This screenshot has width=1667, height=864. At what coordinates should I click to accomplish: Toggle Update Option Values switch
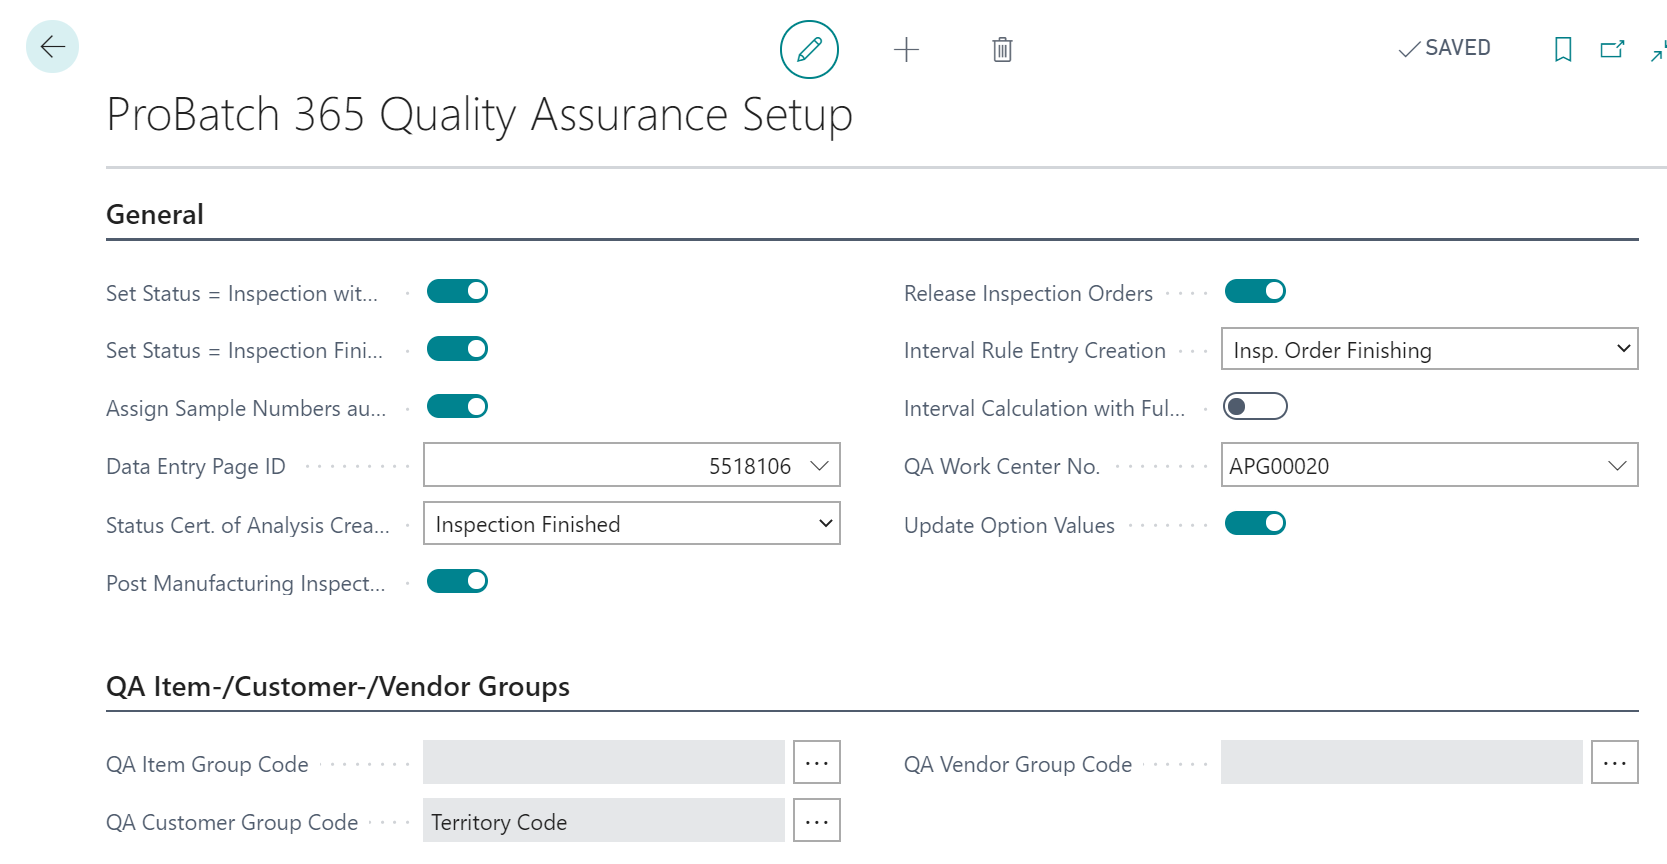coord(1255,524)
